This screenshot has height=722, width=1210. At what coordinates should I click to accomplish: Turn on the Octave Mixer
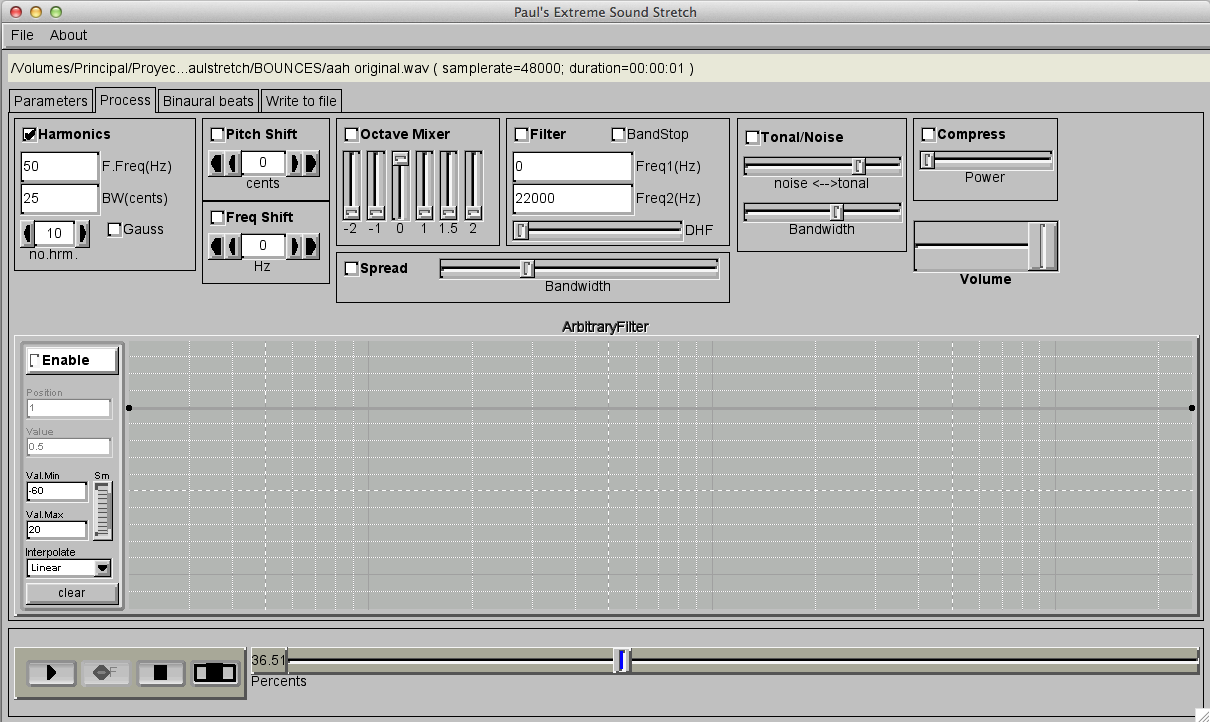352,134
